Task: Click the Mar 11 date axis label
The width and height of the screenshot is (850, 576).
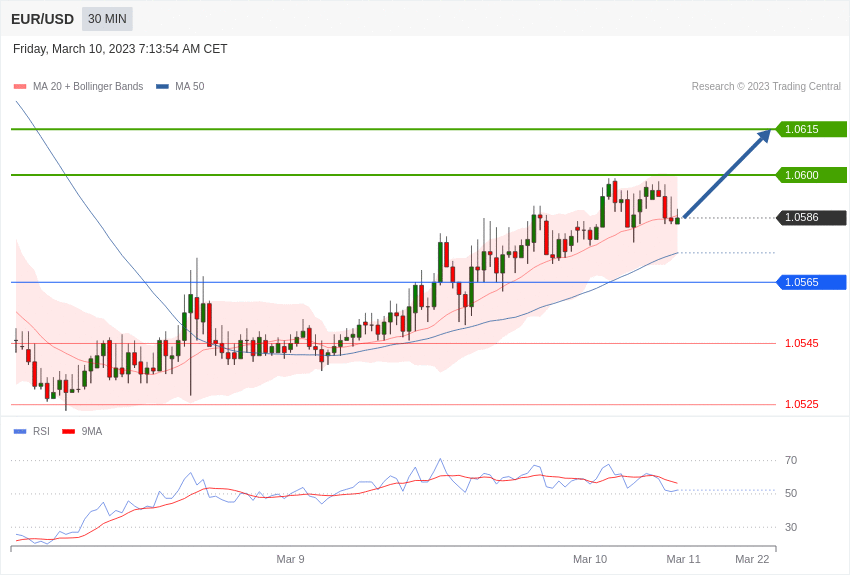Action: [x=684, y=560]
